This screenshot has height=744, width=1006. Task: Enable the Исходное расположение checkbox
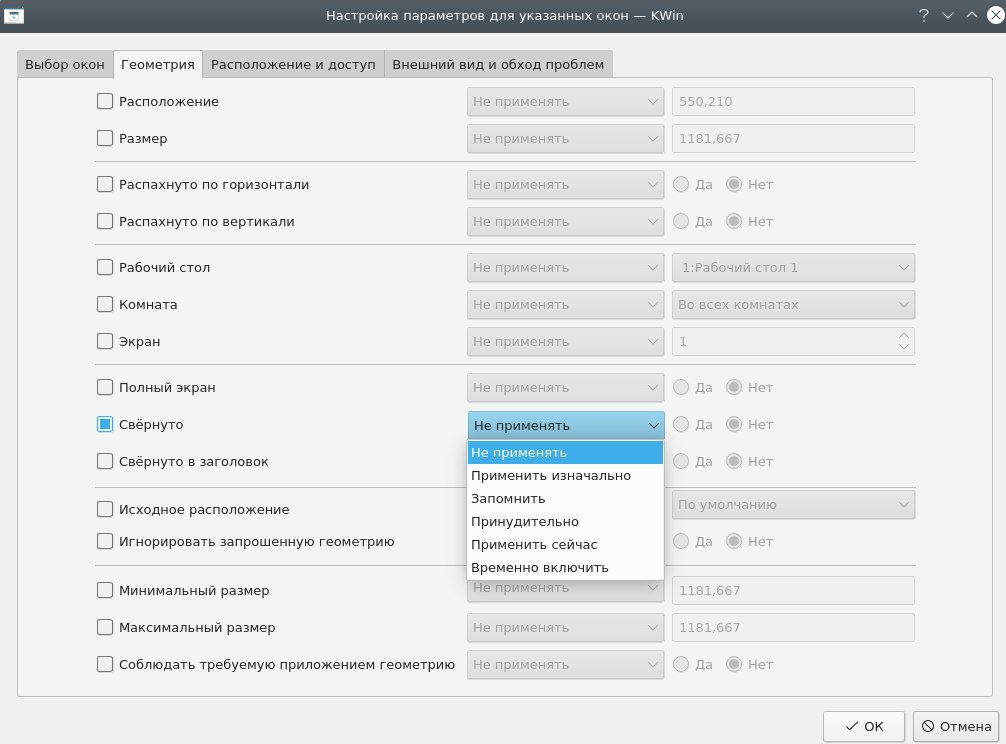click(105, 509)
